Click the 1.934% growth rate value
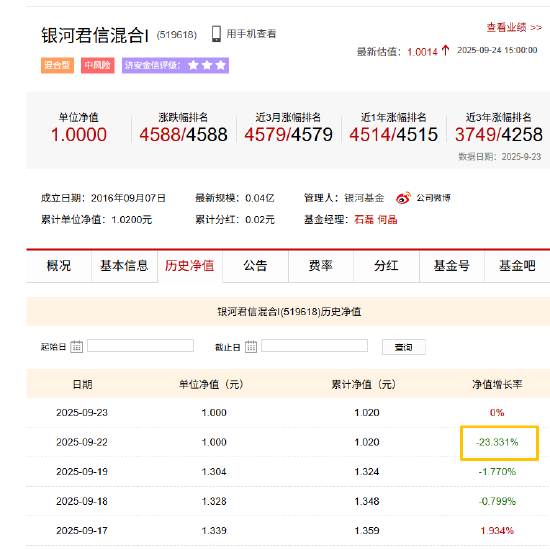Image resolution: width=550 pixels, height=550 pixels. 497,531
